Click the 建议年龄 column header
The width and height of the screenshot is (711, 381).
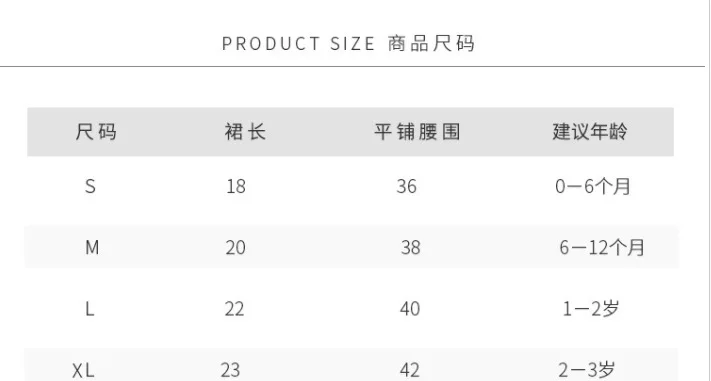click(590, 132)
